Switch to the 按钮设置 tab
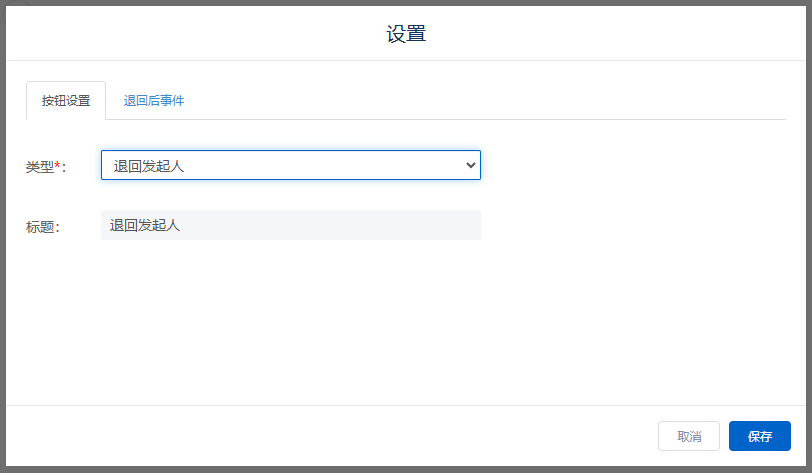This screenshot has width=812, height=473. 66,101
